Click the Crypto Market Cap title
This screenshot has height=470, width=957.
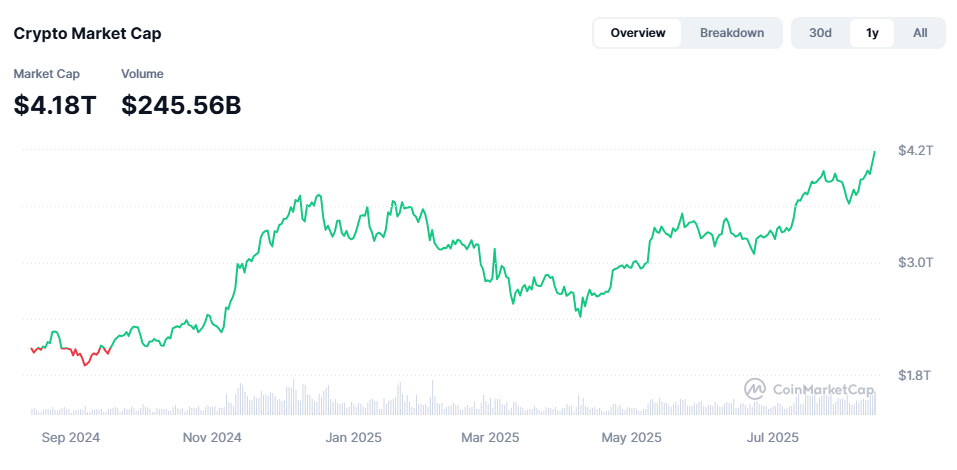click(x=87, y=33)
